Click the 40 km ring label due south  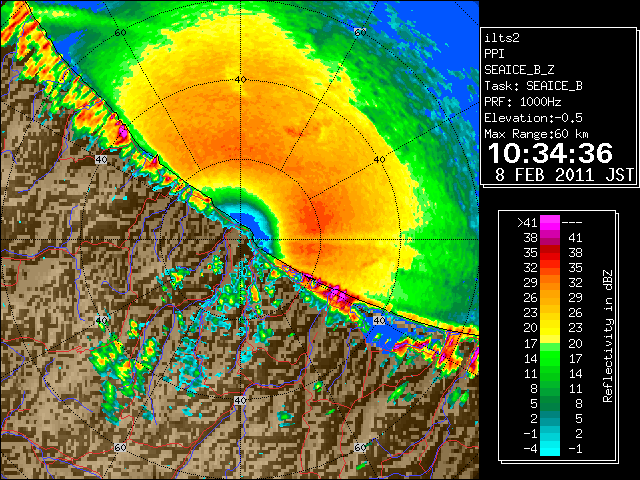[240, 400]
